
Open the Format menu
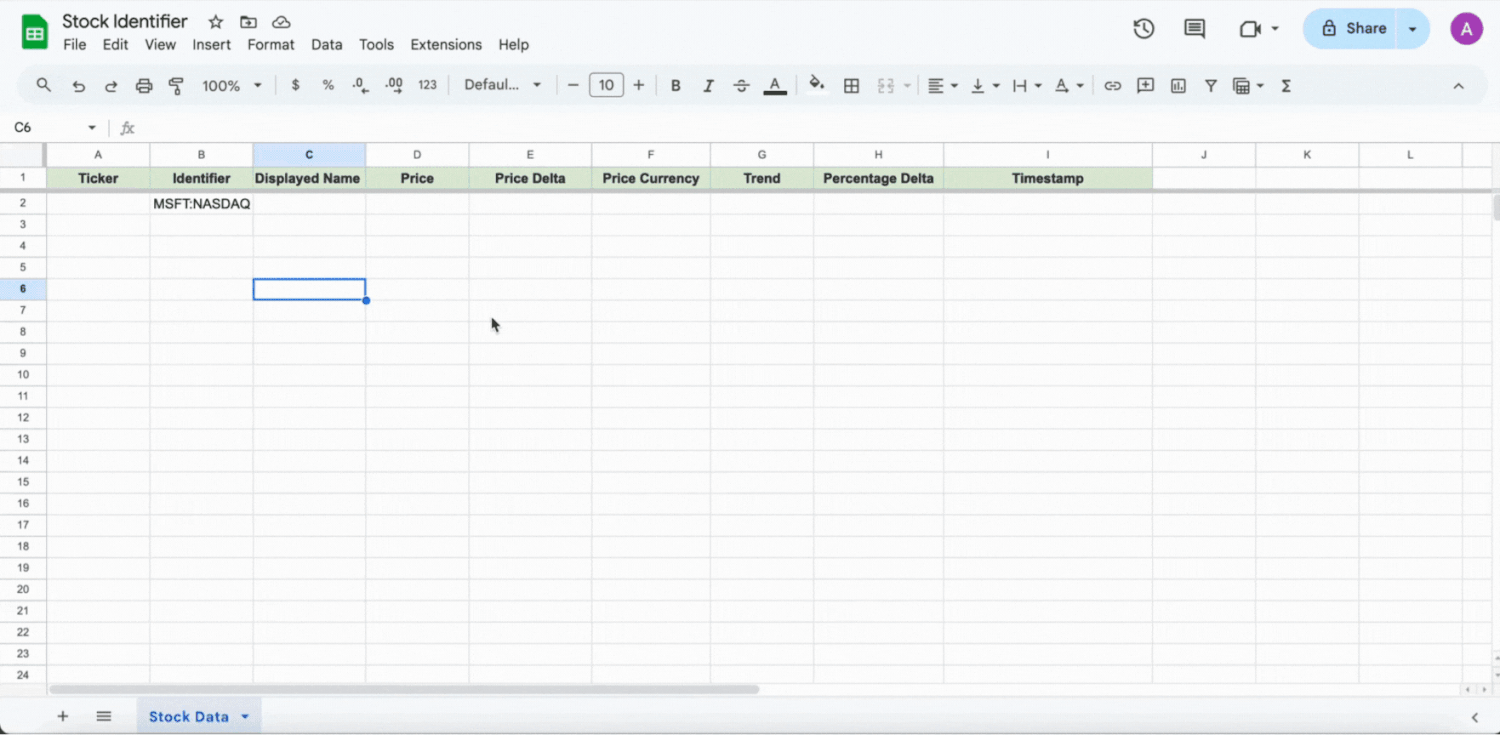(271, 45)
